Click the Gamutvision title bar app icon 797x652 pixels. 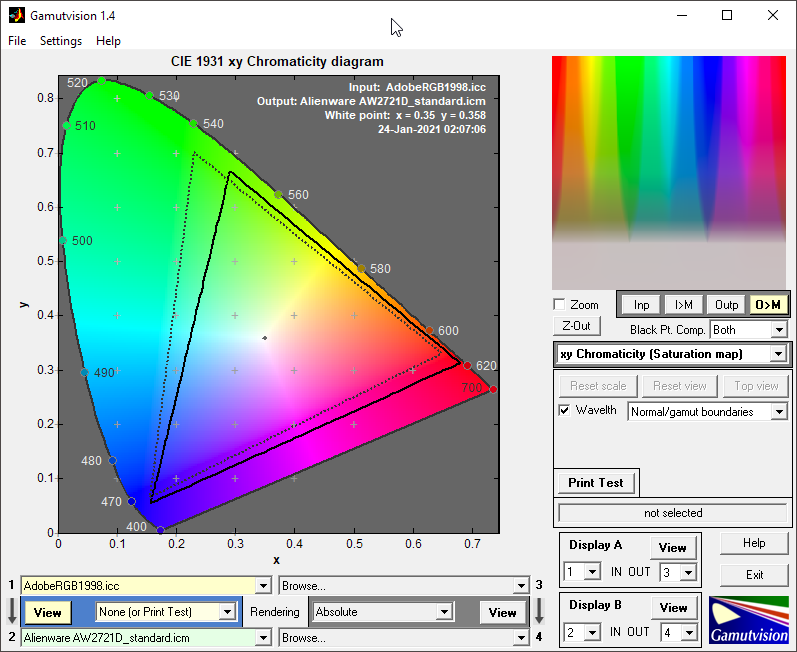(x=16, y=15)
